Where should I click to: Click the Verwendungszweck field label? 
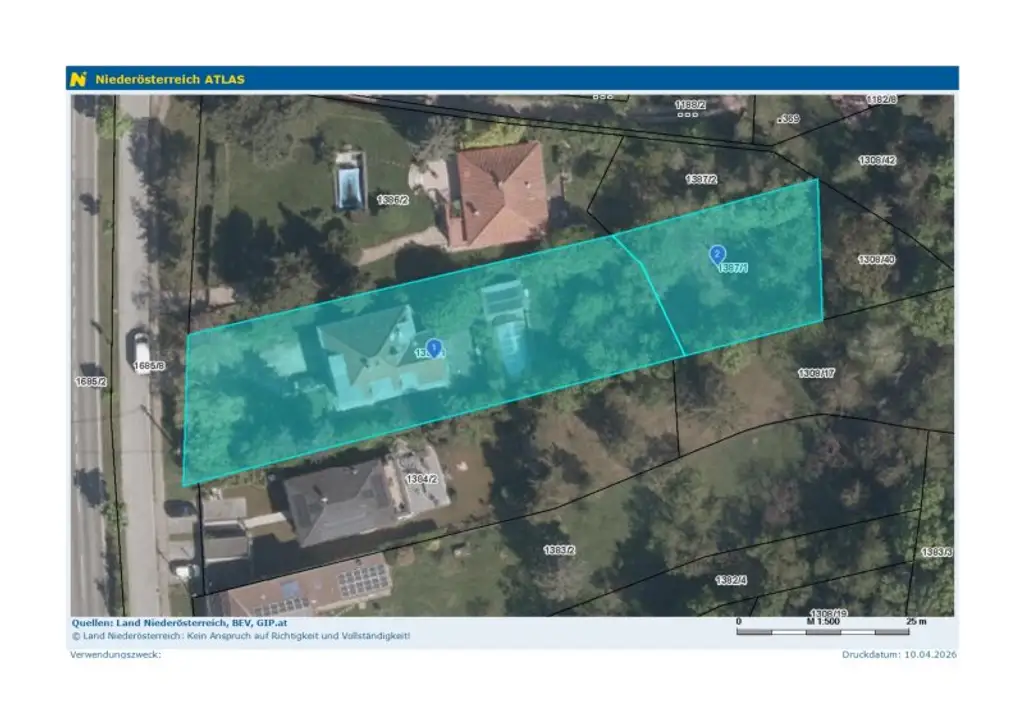115,655
